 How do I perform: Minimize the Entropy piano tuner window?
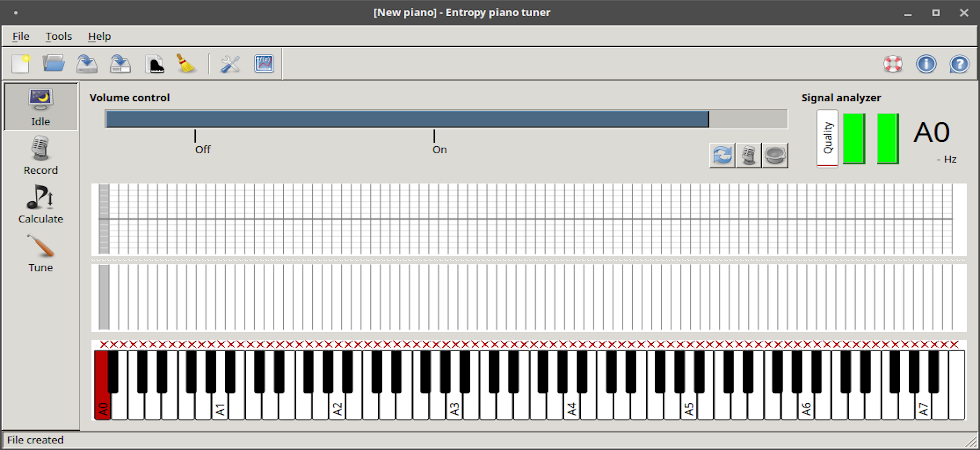(910, 12)
